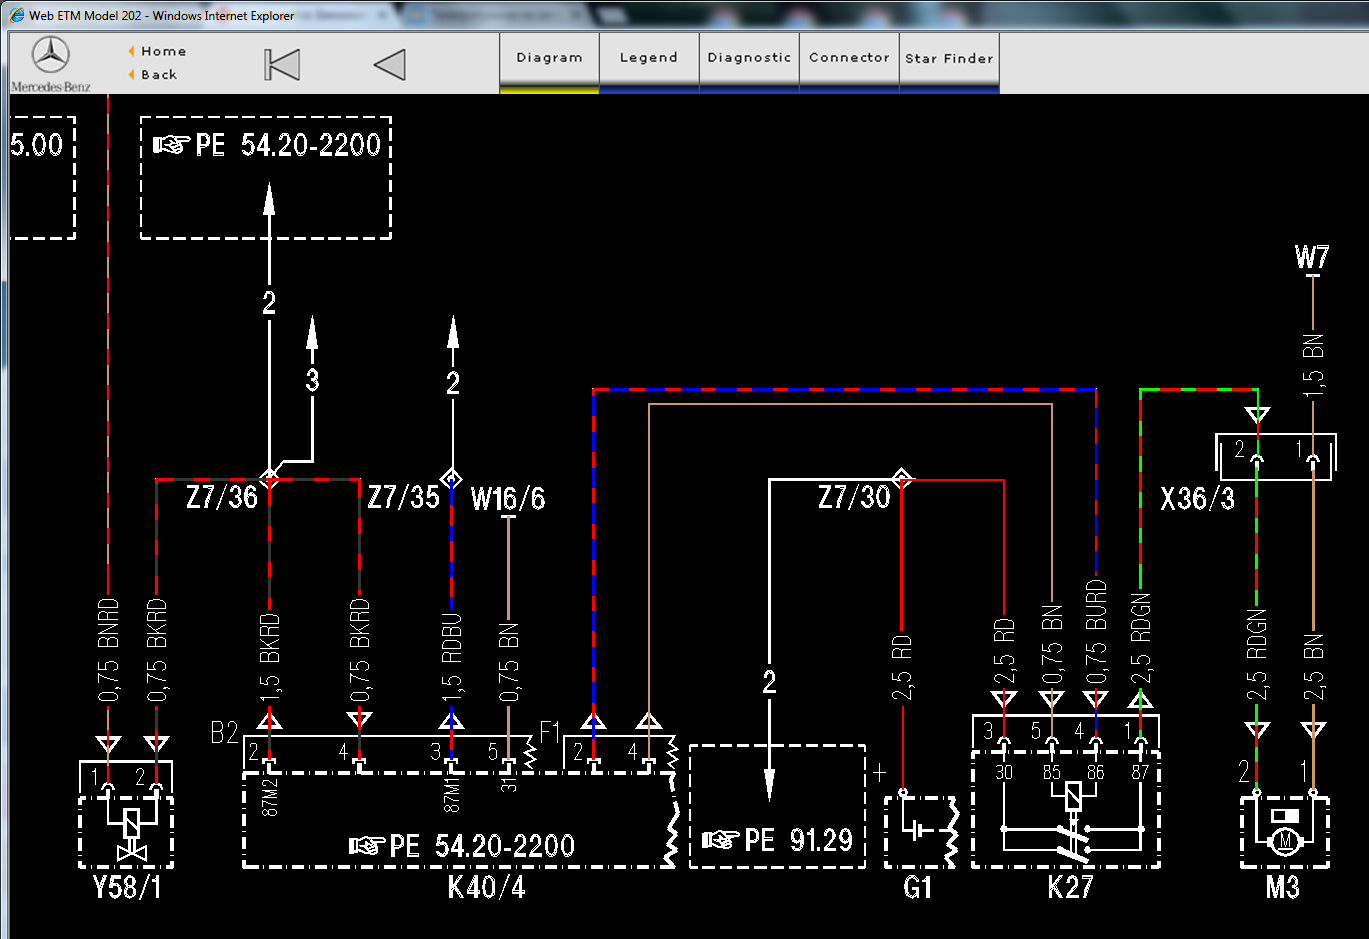The image size is (1369, 939).
Task: Click the X36/3 connector label
Action: point(1197,498)
